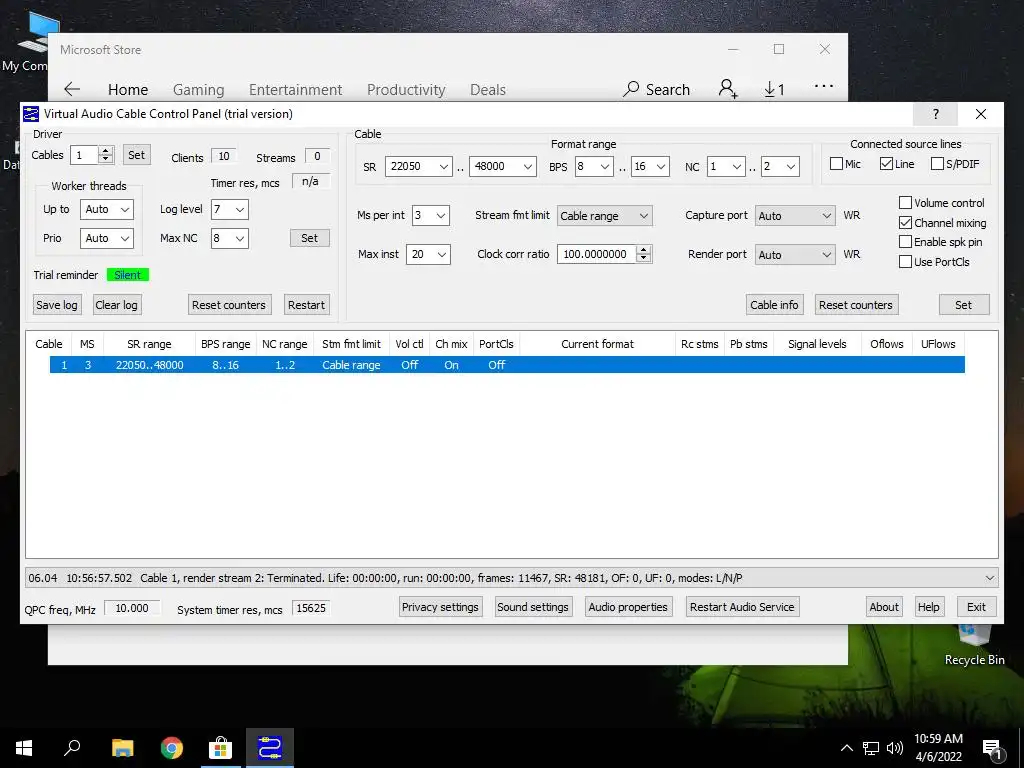Viewport: 1024px width, 768px height.
Task: Open the Worker threads Up to dropdown
Action: click(106, 210)
